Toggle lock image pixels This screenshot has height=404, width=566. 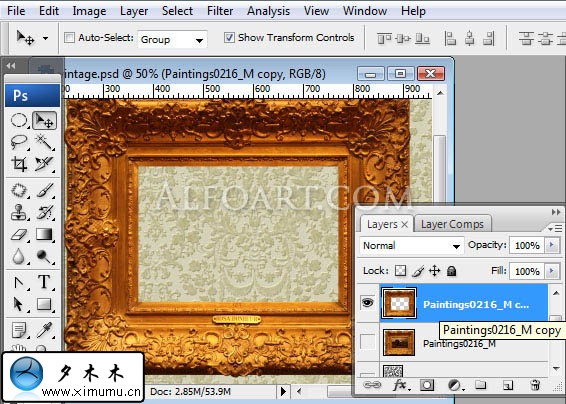coord(418,271)
